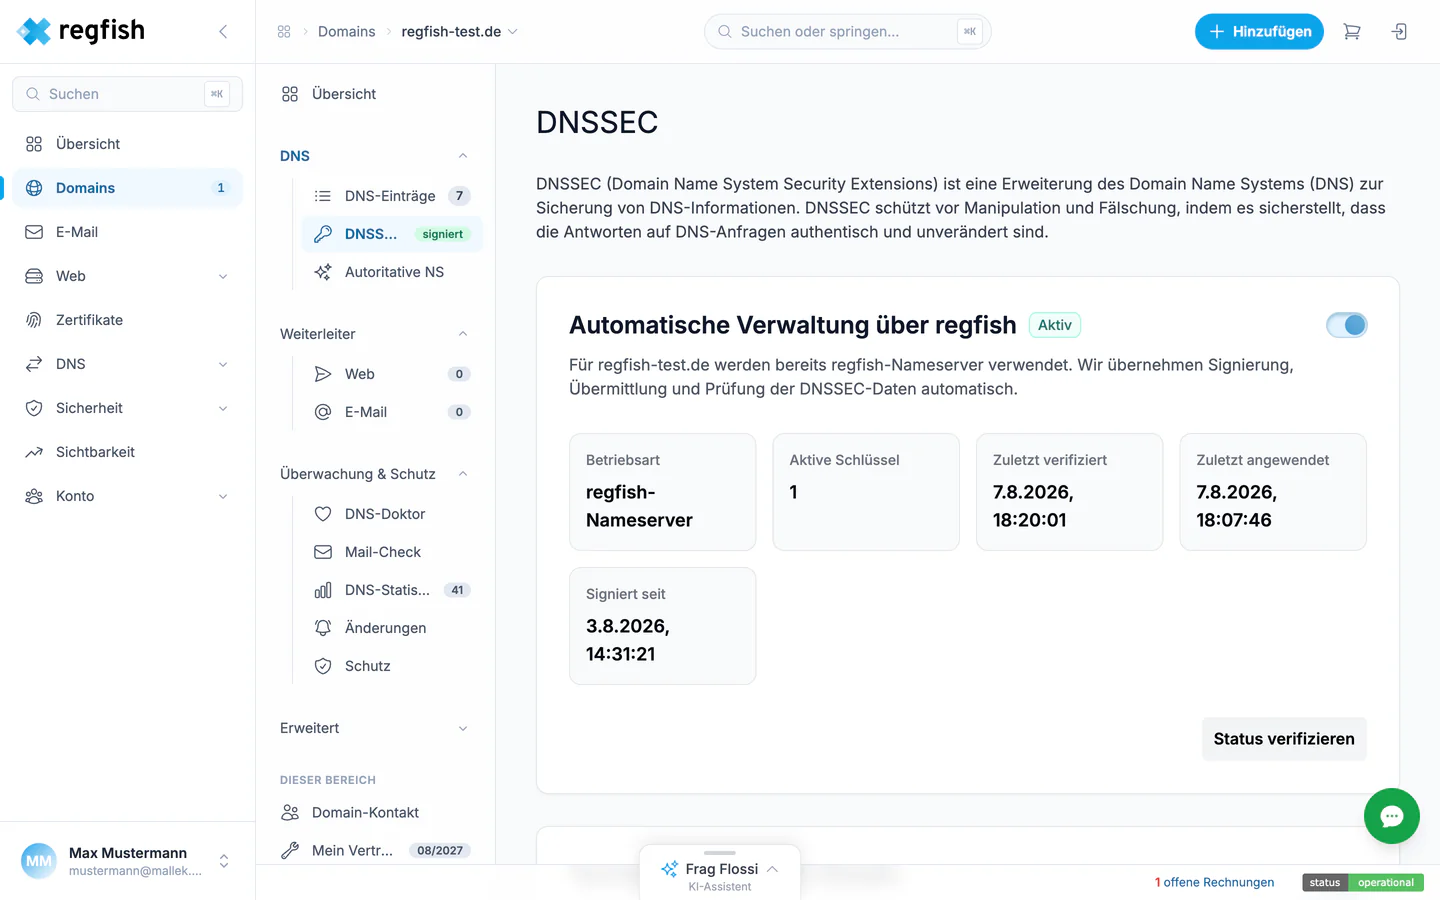
Task: Expand the Konto menu
Action: [223, 496]
